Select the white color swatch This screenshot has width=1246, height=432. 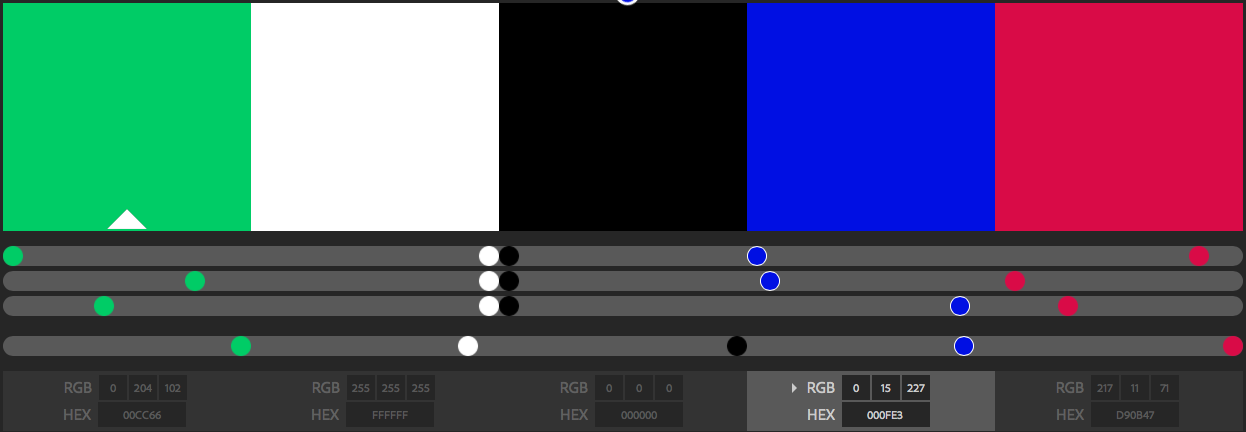pyautogui.click(x=374, y=116)
